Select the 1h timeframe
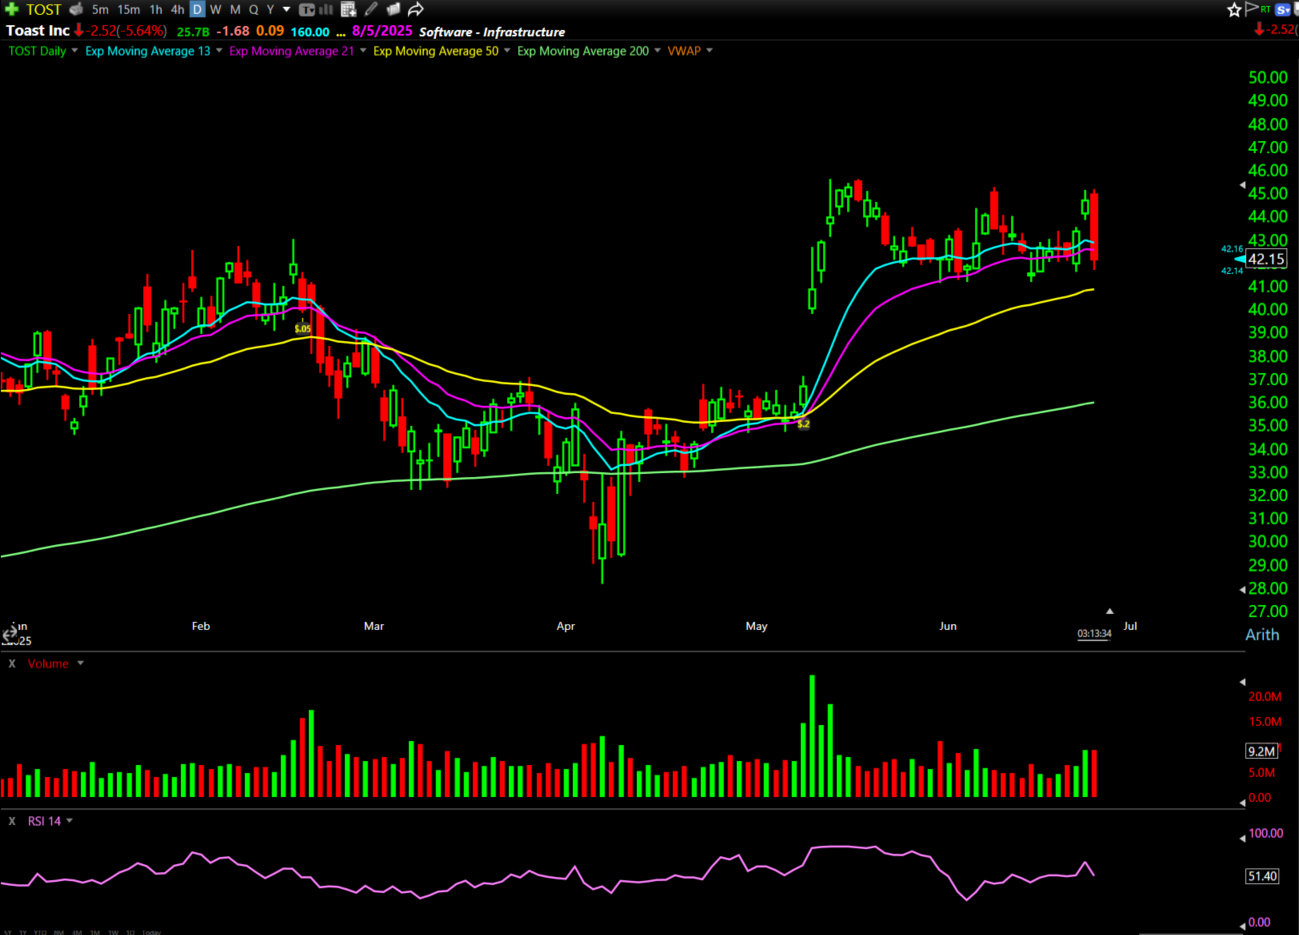 click(x=156, y=9)
